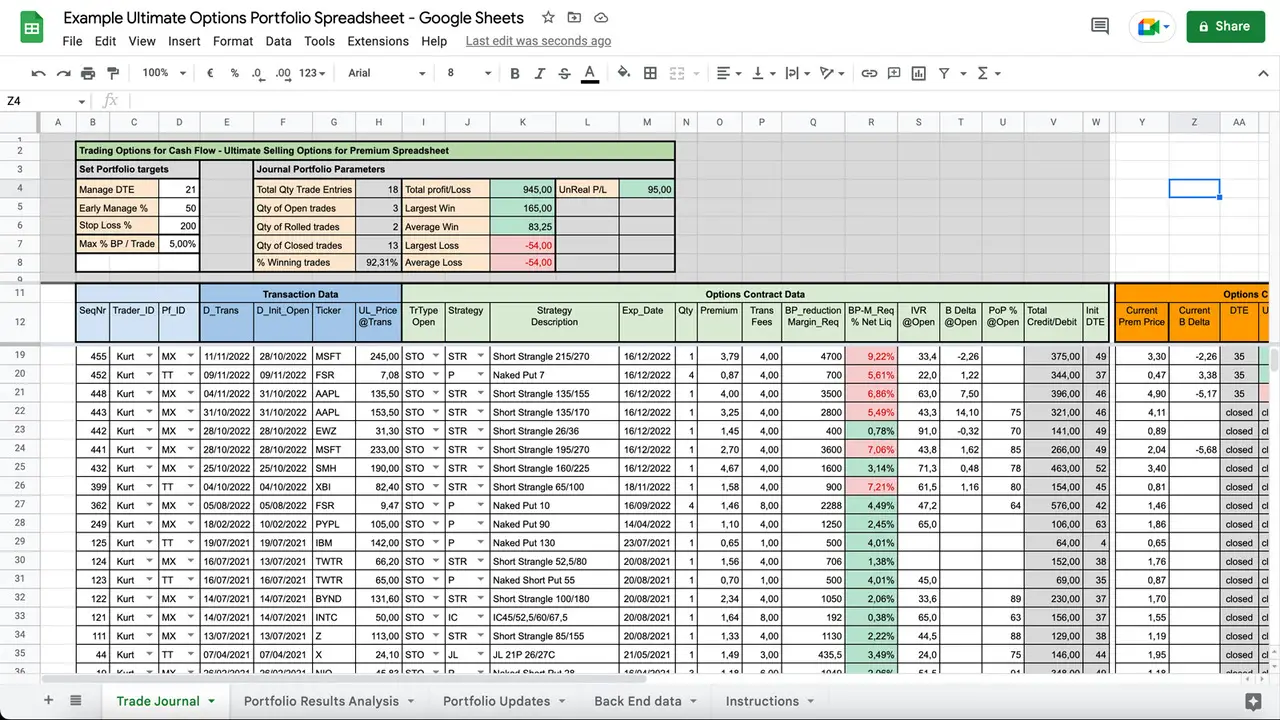1280x720 pixels.
Task: Open the Arial font family dropdown
Action: pos(387,73)
